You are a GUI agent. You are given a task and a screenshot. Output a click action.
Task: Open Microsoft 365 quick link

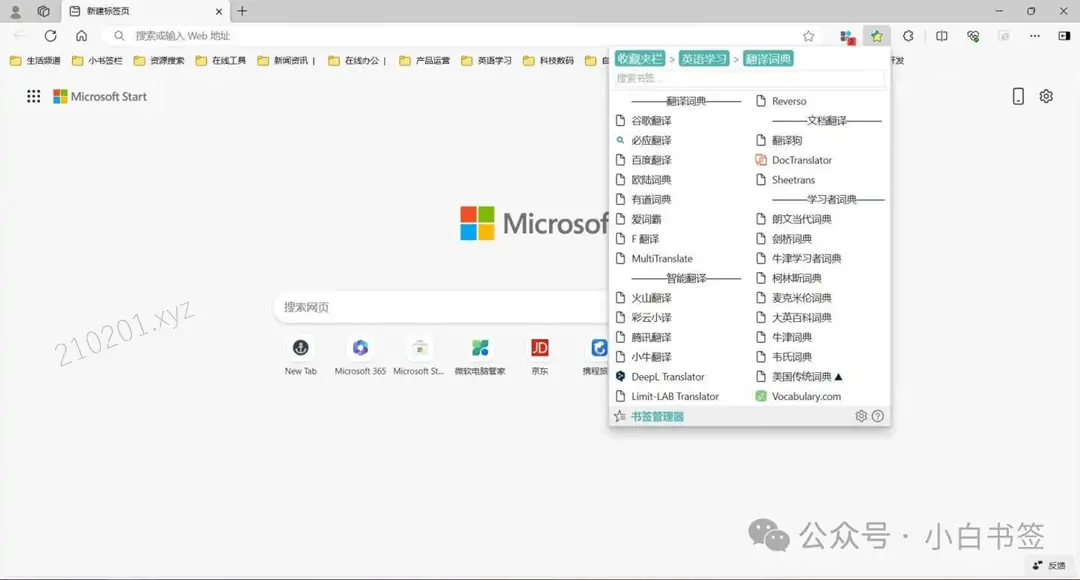pos(360,357)
